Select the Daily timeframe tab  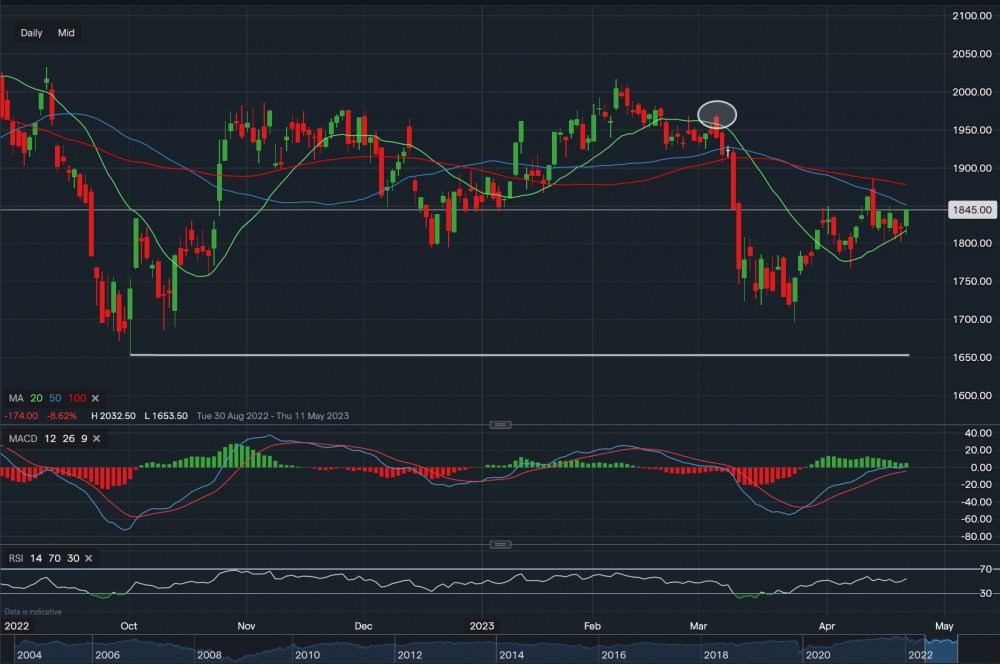[31, 33]
